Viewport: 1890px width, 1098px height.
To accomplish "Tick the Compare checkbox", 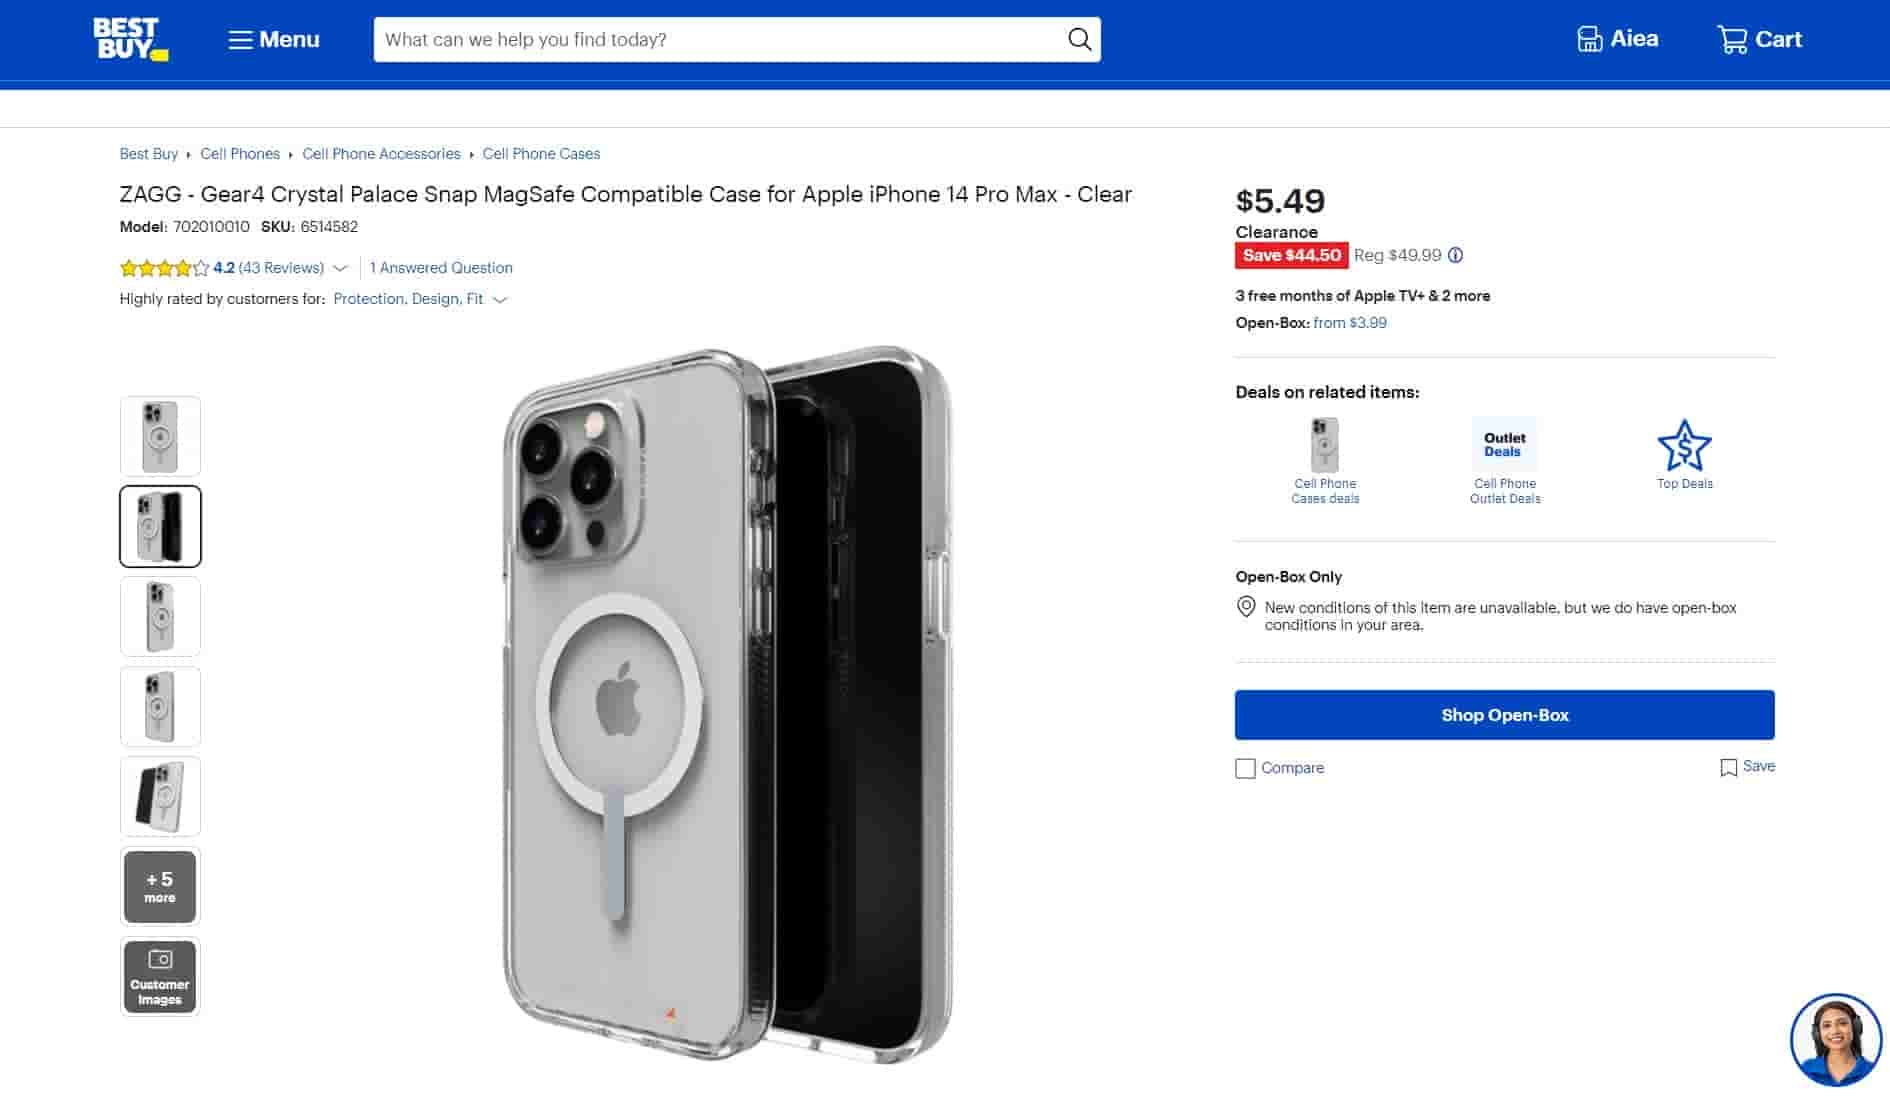I will coord(1245,768).
